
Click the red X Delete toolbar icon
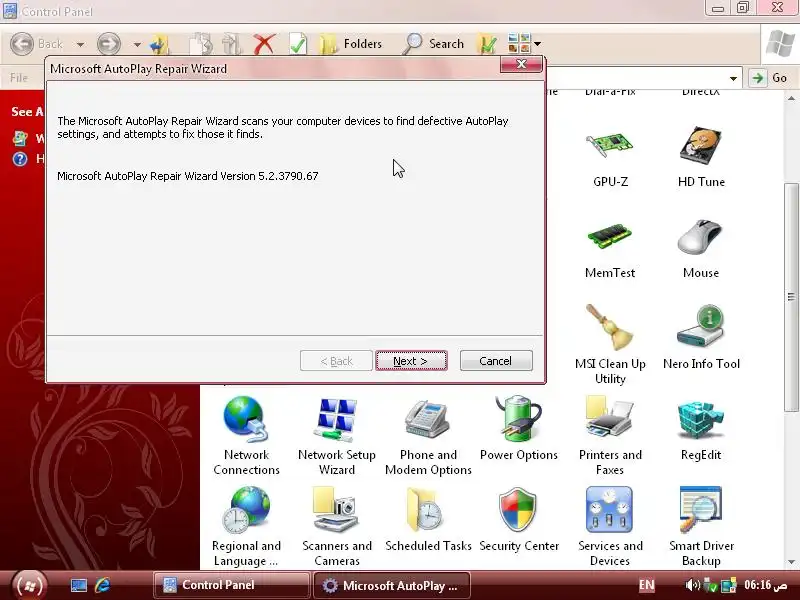264,44
